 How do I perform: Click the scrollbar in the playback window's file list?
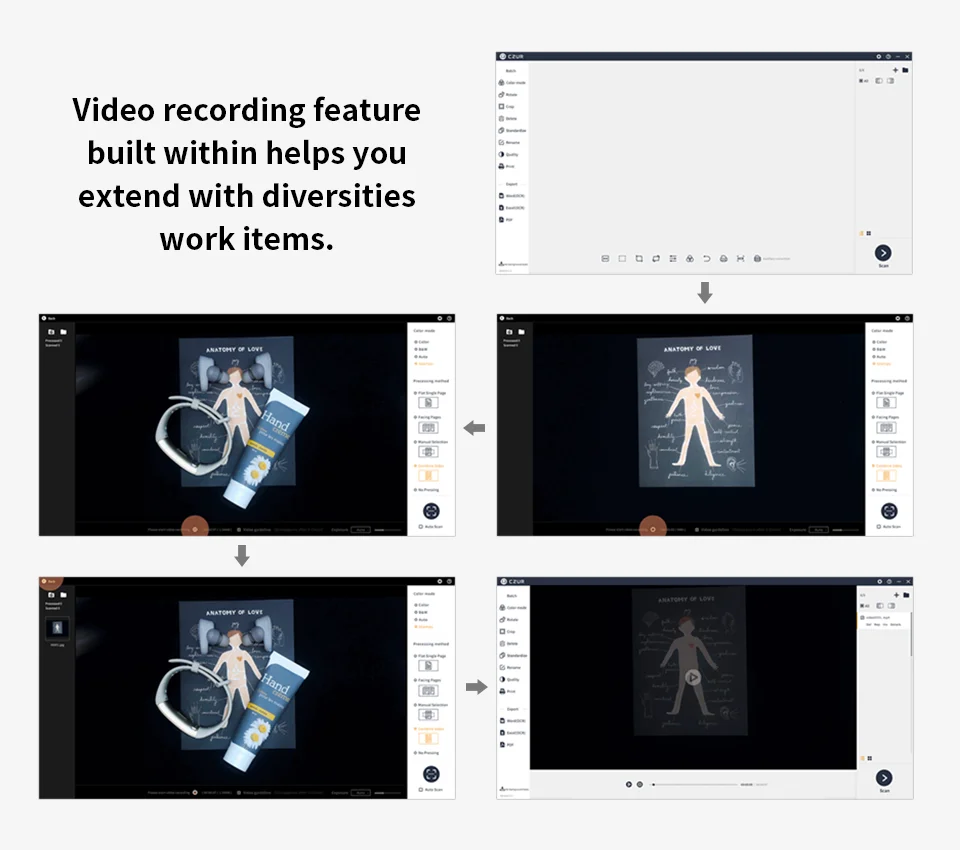910,634
